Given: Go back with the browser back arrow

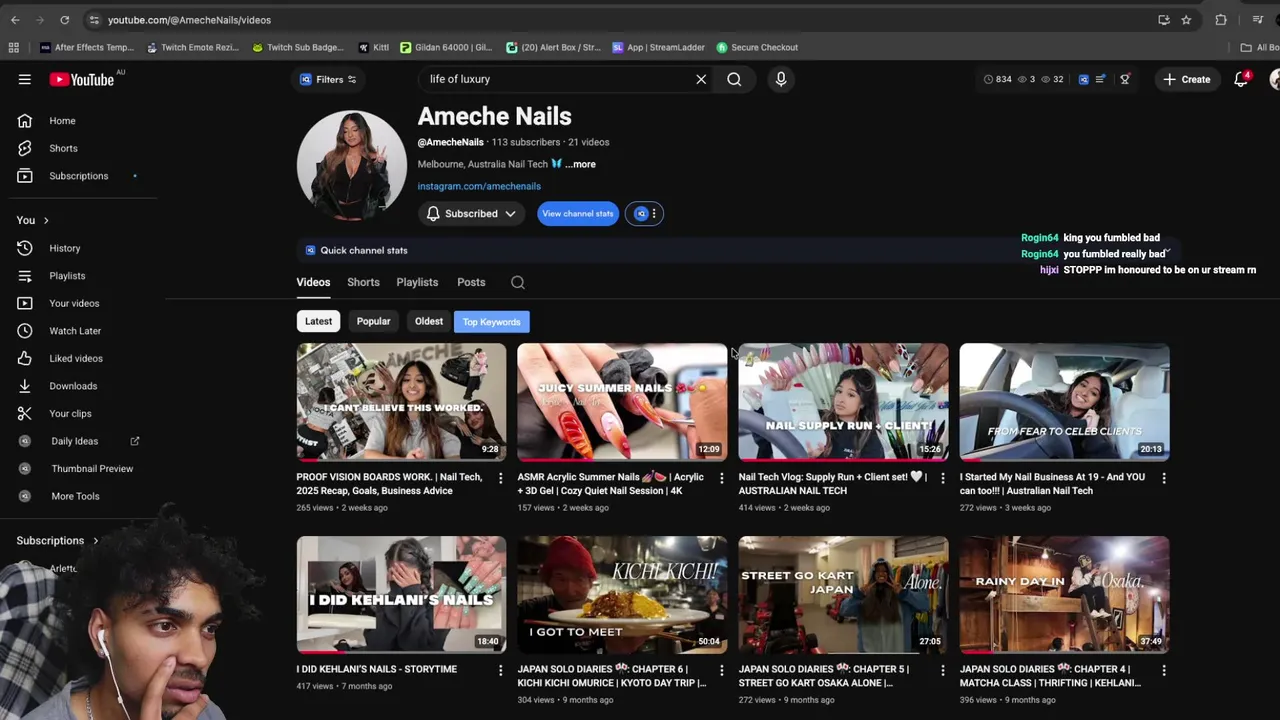Looking at the screenshot, I should click(15, 20).
